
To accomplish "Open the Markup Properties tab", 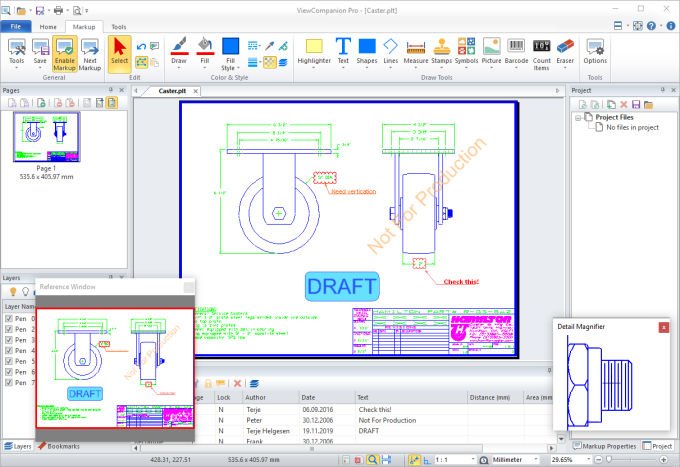I will click(605, 446).
